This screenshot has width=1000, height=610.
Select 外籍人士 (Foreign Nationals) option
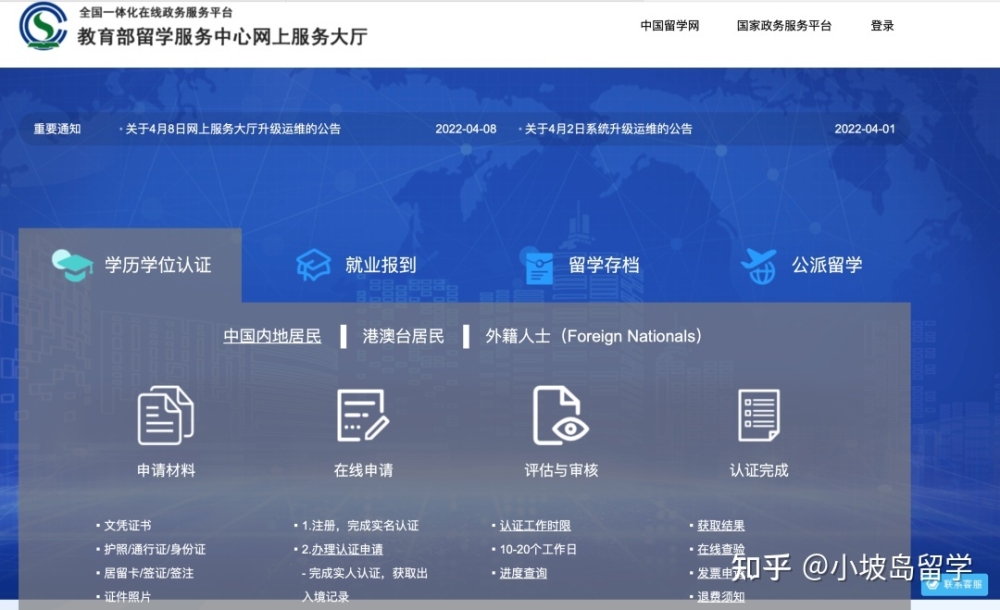[593, 336]
